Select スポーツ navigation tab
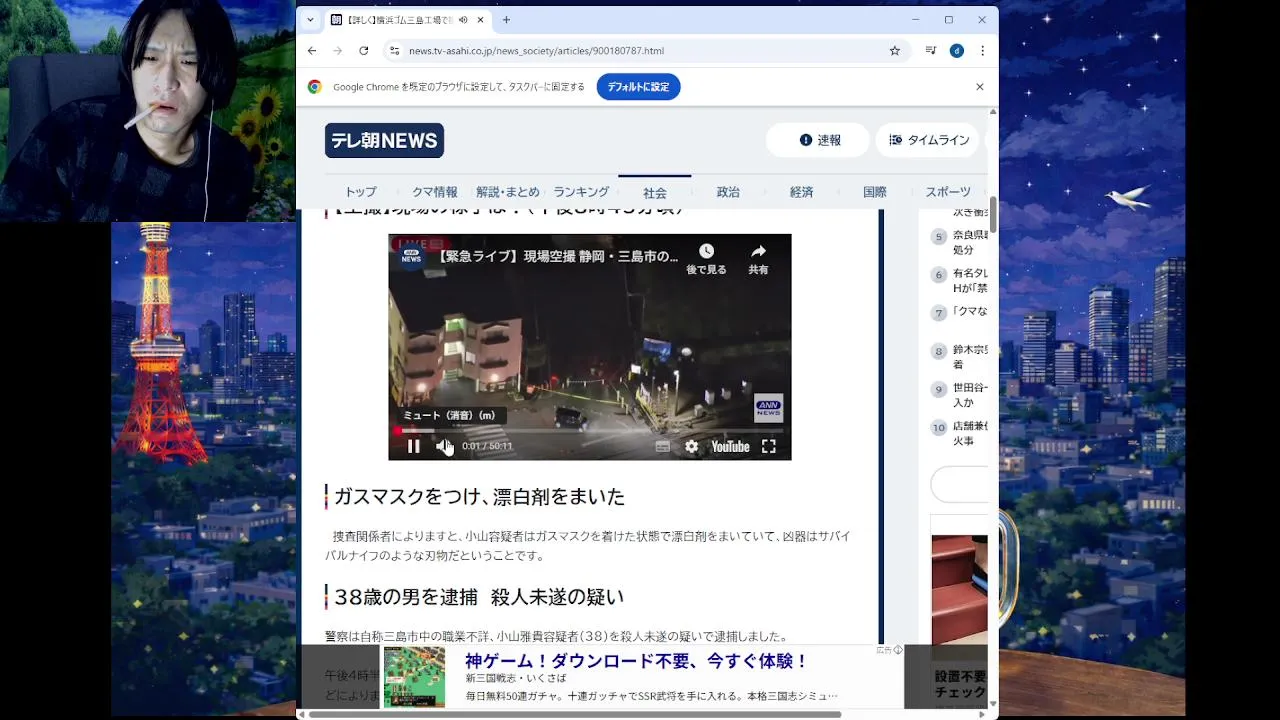The width and height of the screenshot is (1280, 720). (x=948, y=192)
